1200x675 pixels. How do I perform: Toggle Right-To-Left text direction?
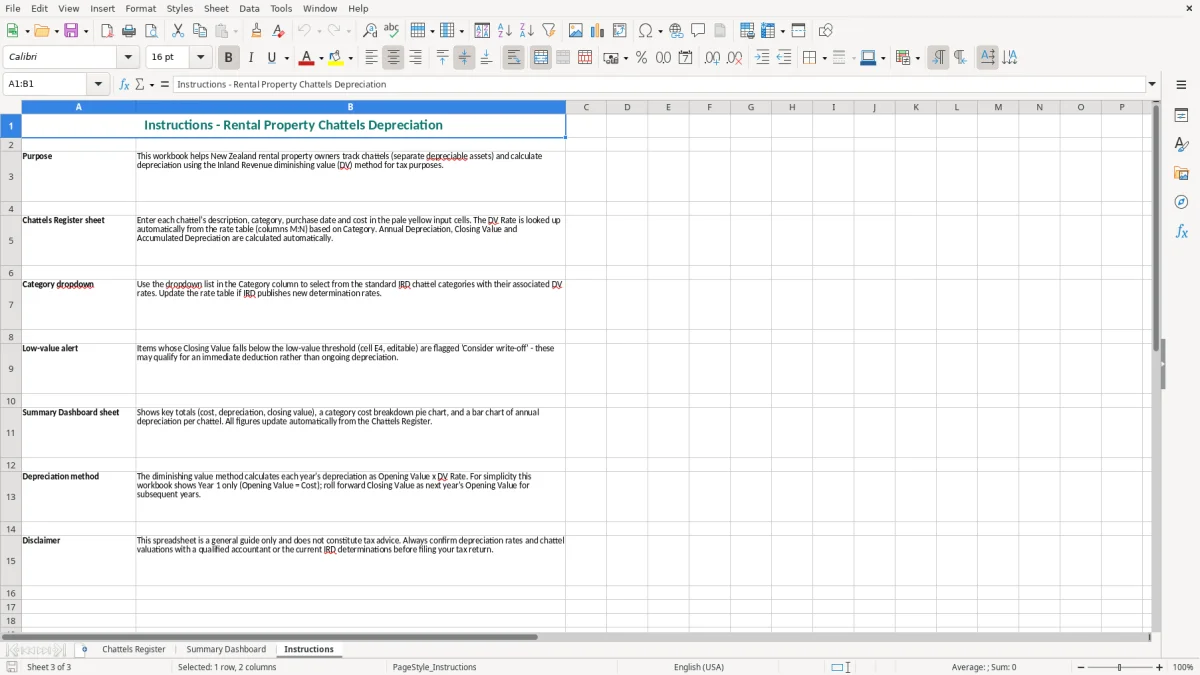(x=959, y=58)
